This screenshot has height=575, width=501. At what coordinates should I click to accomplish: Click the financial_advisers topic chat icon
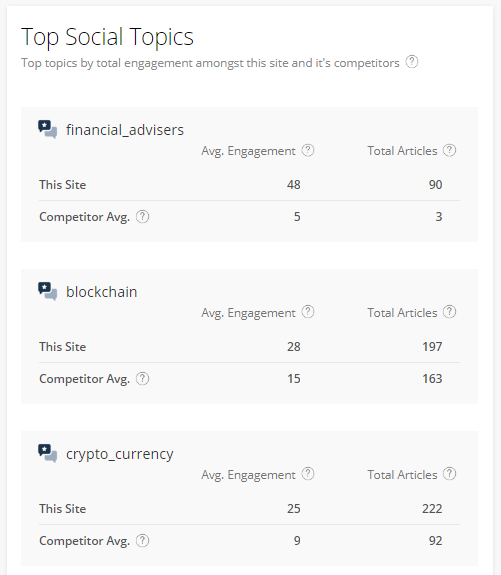point(47,129)
